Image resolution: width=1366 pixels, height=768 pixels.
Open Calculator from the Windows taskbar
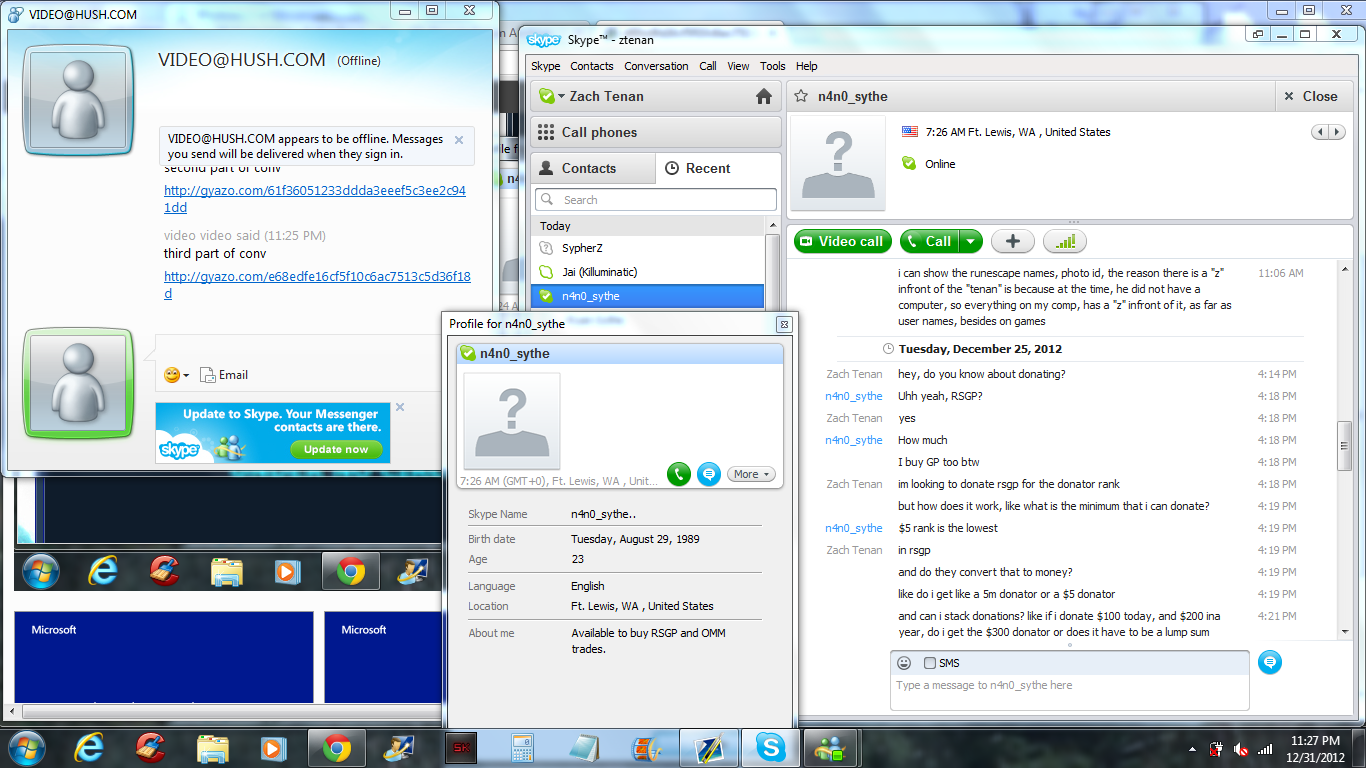click(523, 747)
